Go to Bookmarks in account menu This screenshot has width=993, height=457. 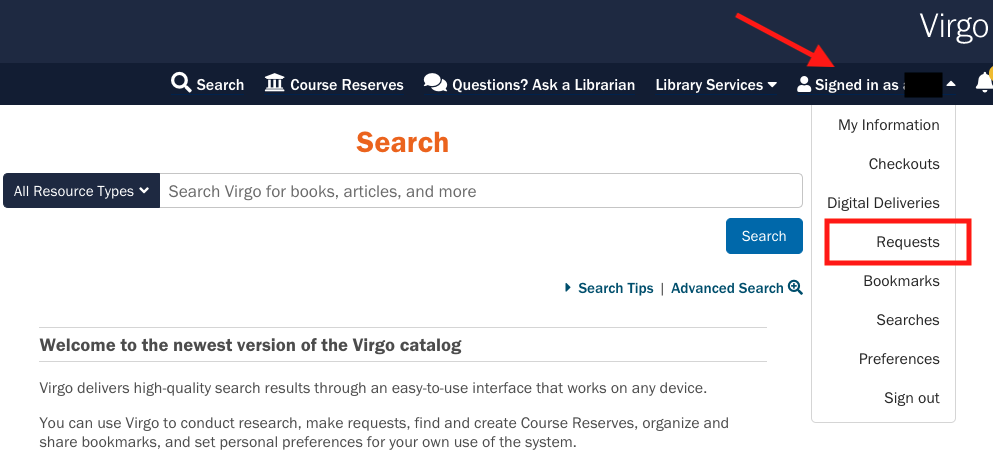[902, 281]
